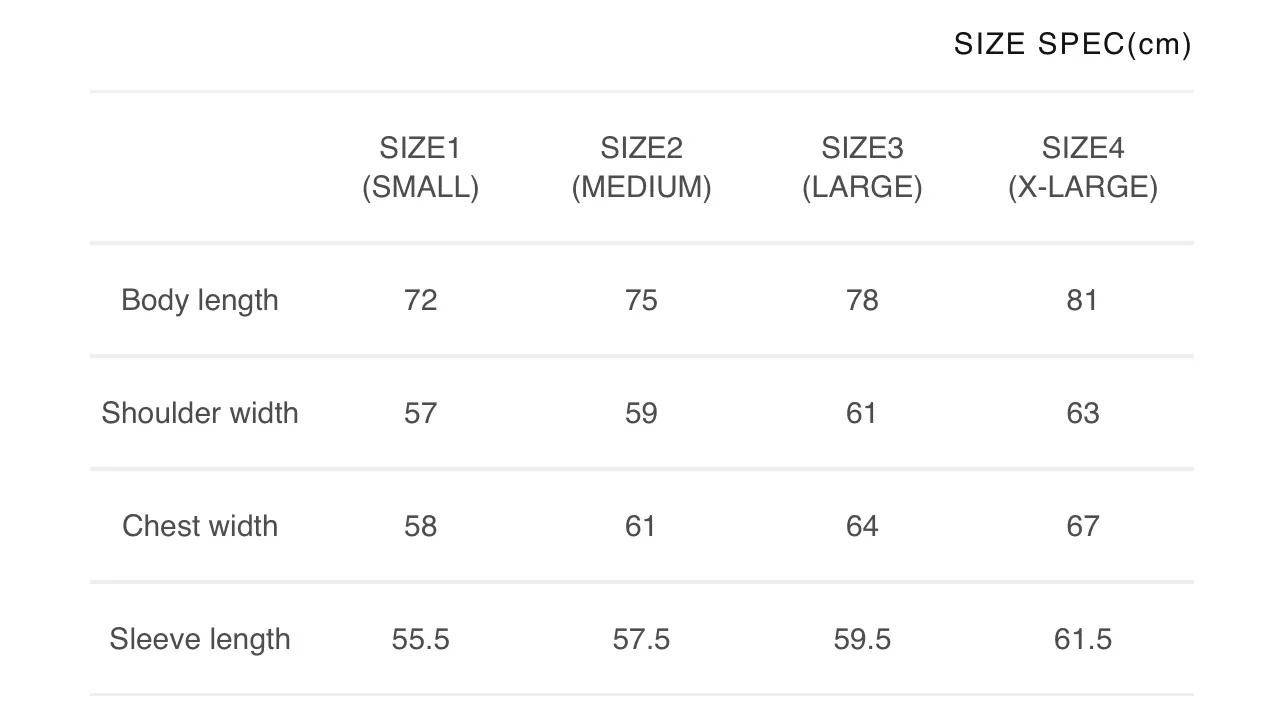Select the MEDIUM body length value 75
This screenshot has height=707, width=1284.
[x=641, y=300]
